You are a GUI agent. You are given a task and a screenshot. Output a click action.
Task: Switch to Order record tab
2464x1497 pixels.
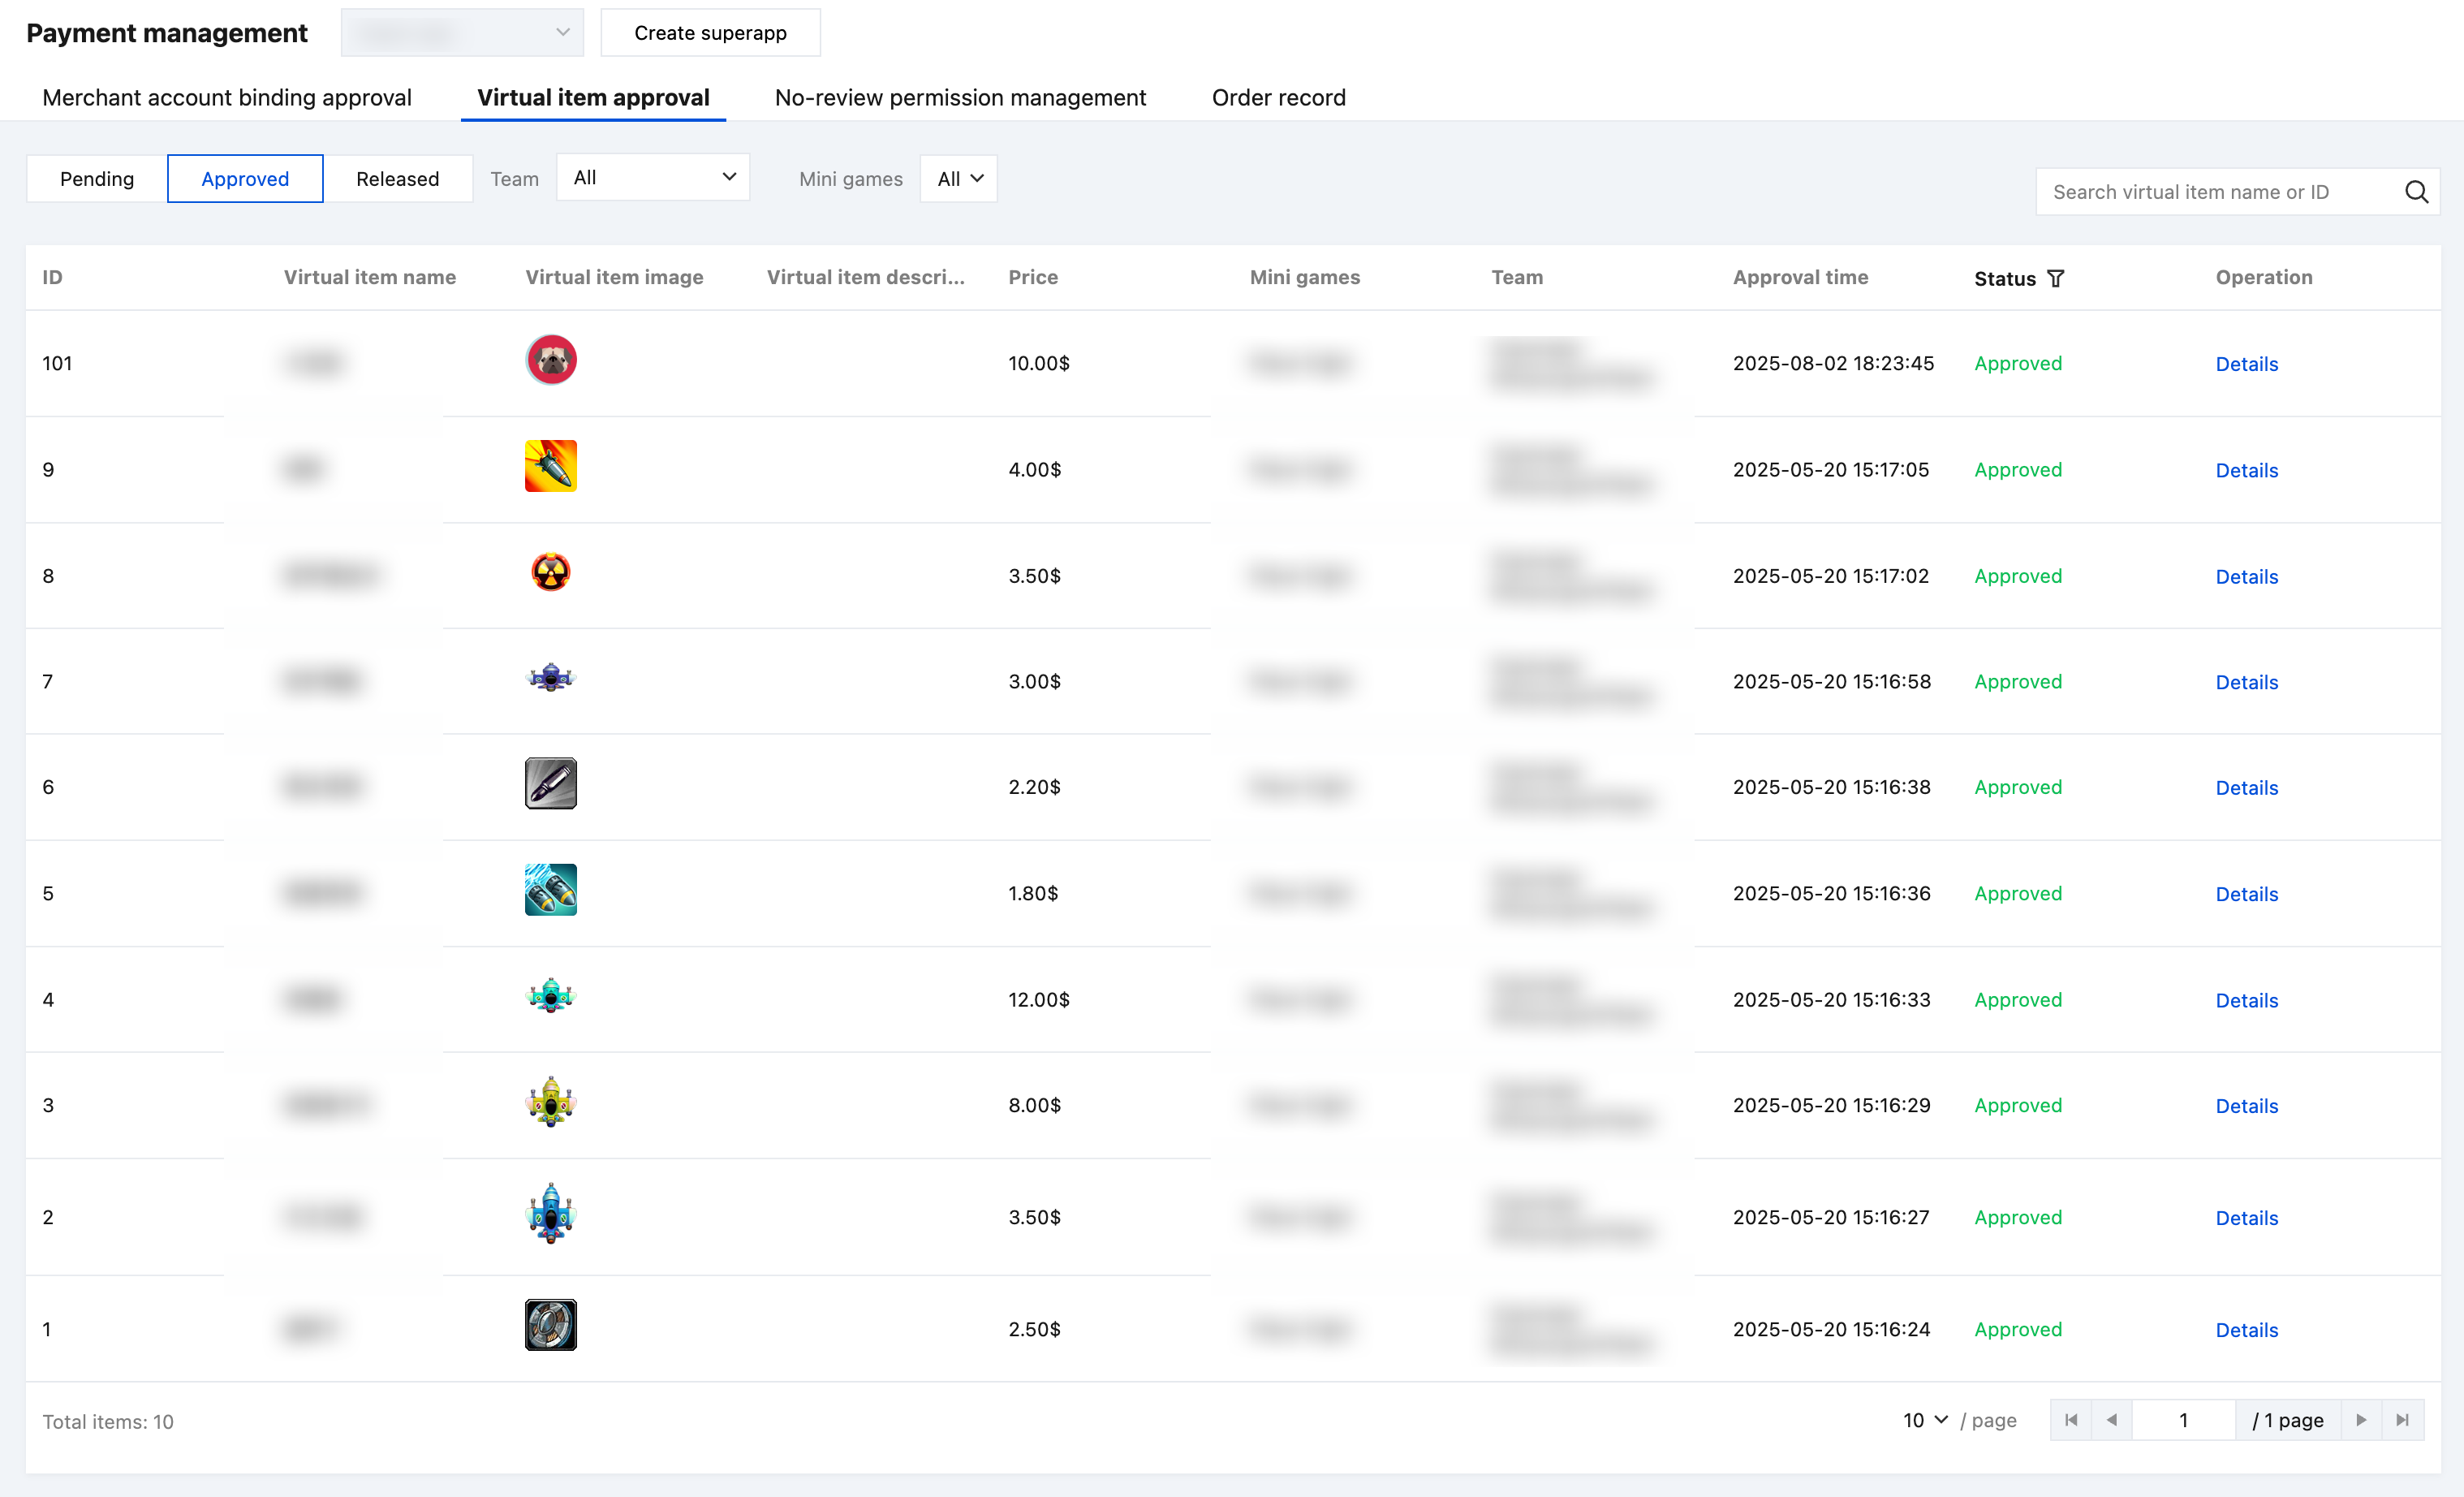(1278, 98)
